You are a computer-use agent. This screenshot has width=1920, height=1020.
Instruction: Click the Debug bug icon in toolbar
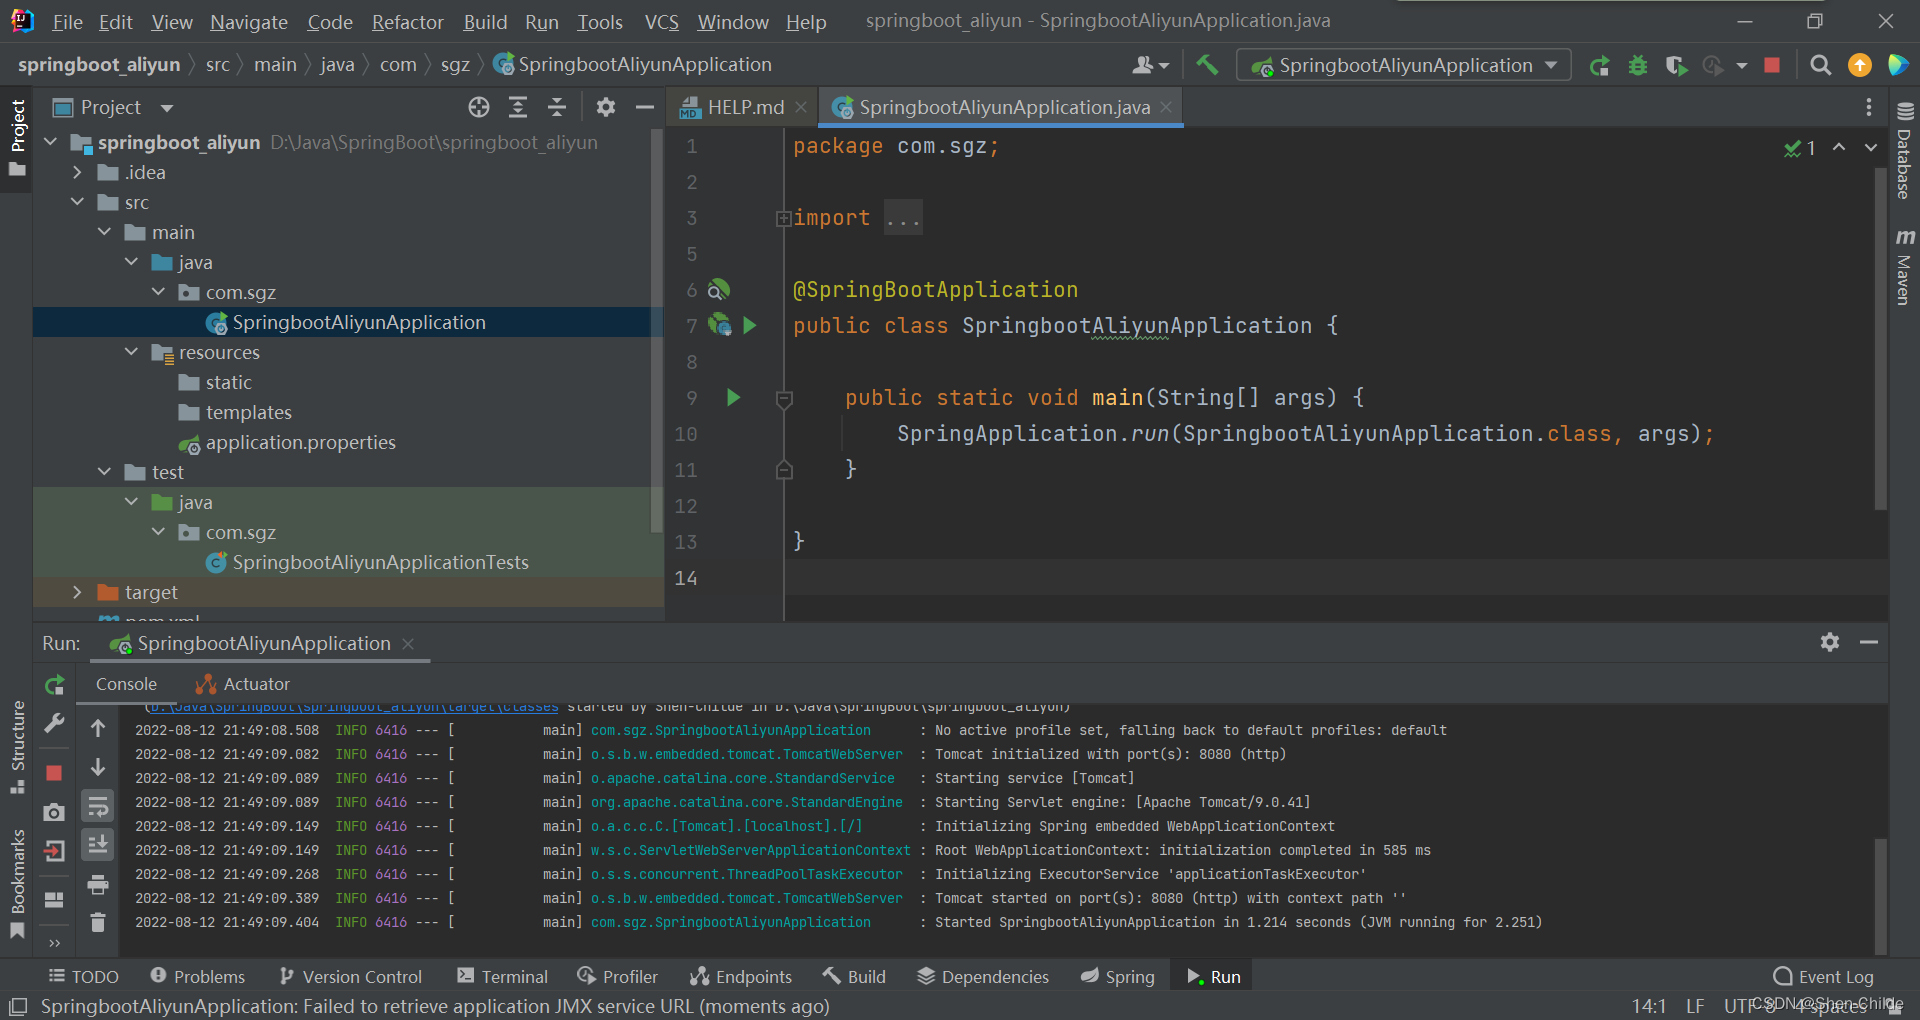(x=1638, y=65)
